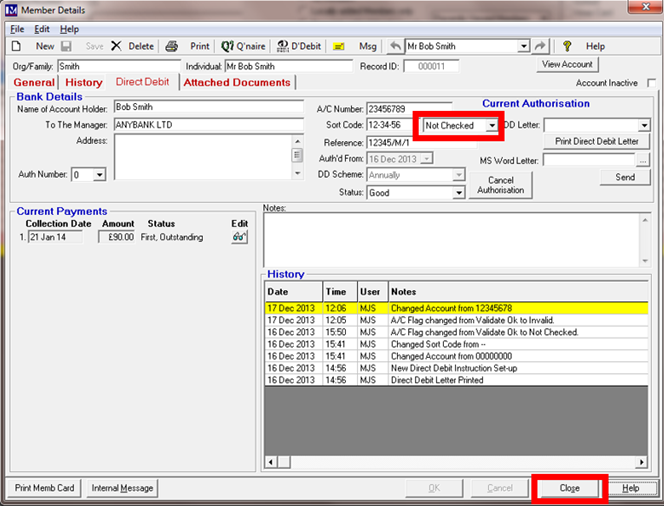
Task: Go to previous member with back arrow
Action: [x=395, y=46]
